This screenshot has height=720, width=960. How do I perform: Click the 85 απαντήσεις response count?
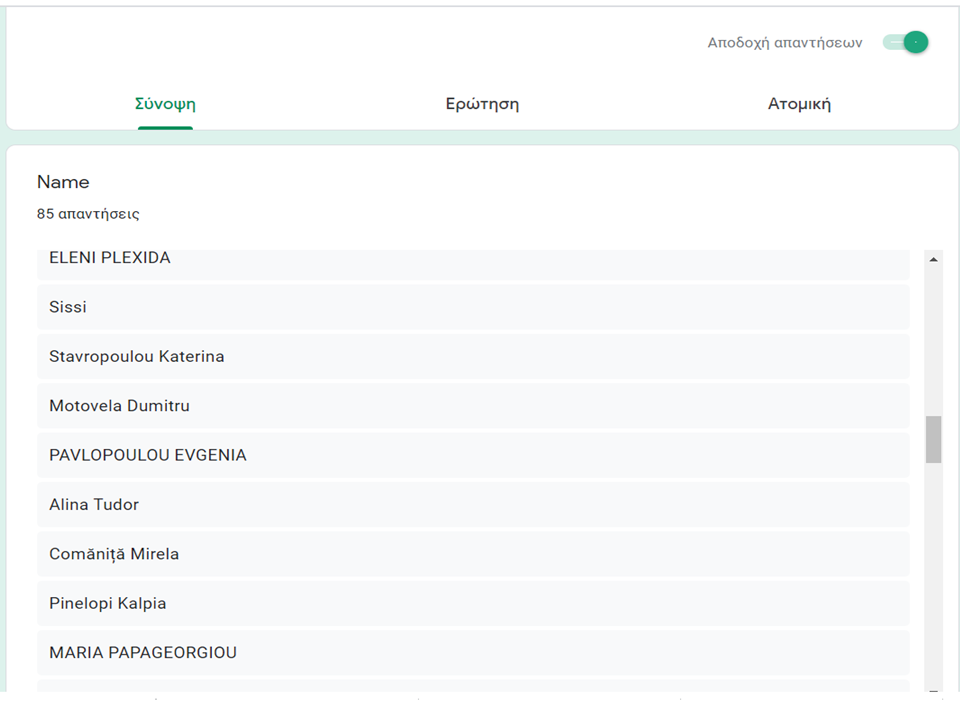pos(88,214)
